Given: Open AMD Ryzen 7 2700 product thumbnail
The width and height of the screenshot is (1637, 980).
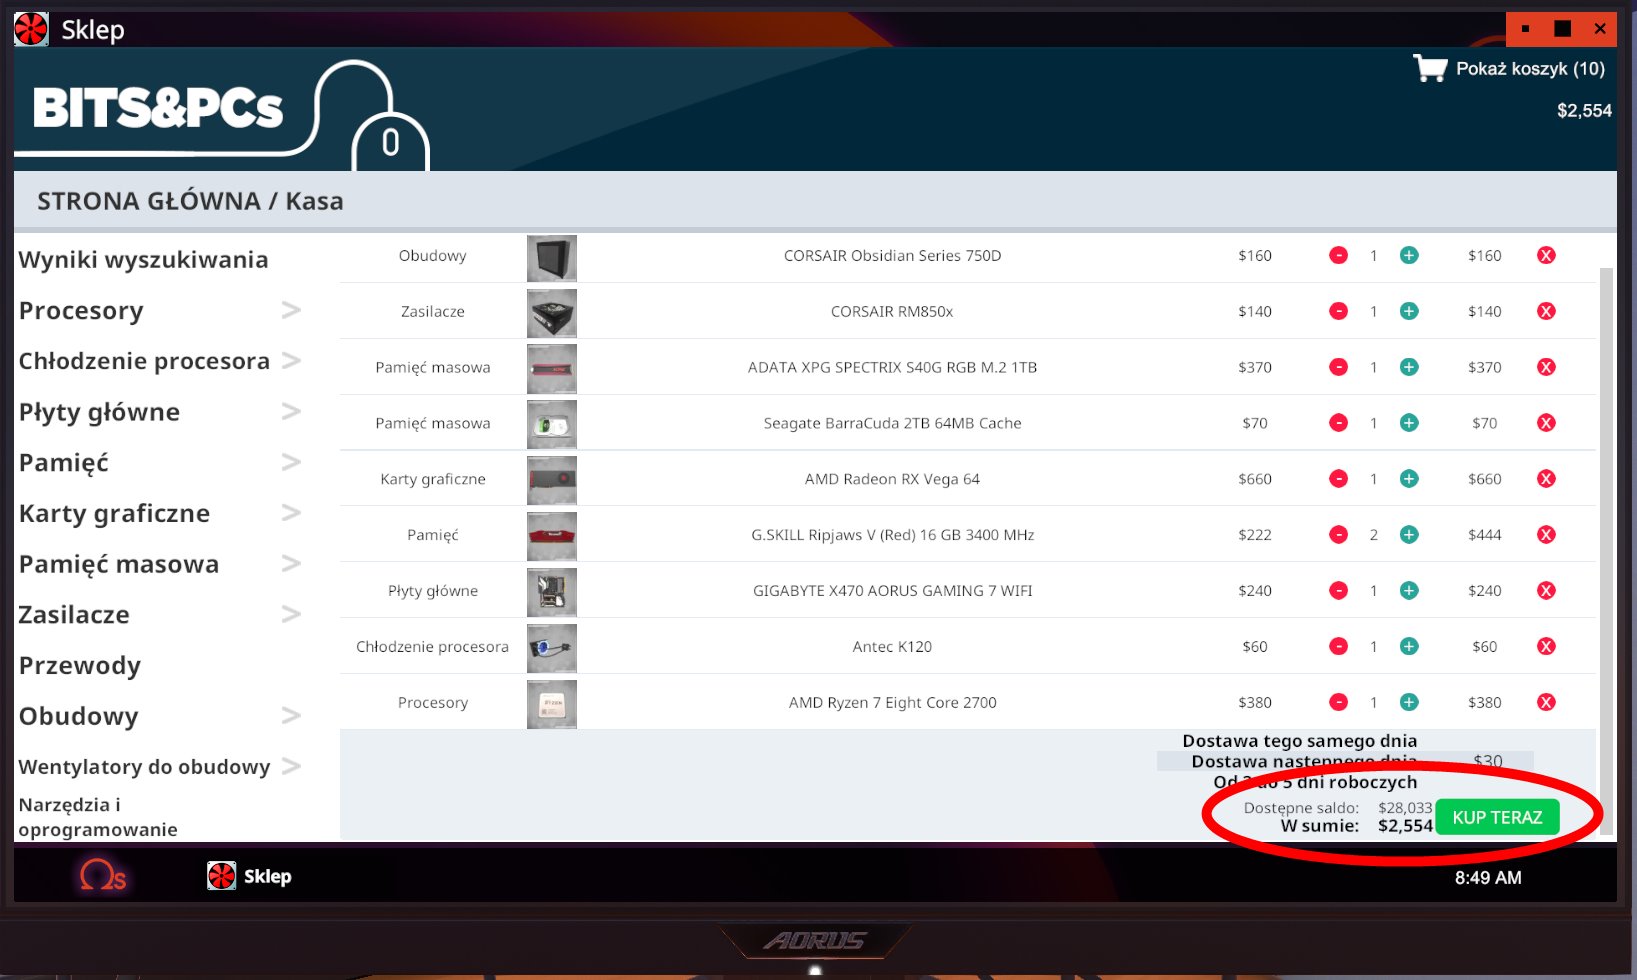Looking at the screenshot, I should 552,705.
